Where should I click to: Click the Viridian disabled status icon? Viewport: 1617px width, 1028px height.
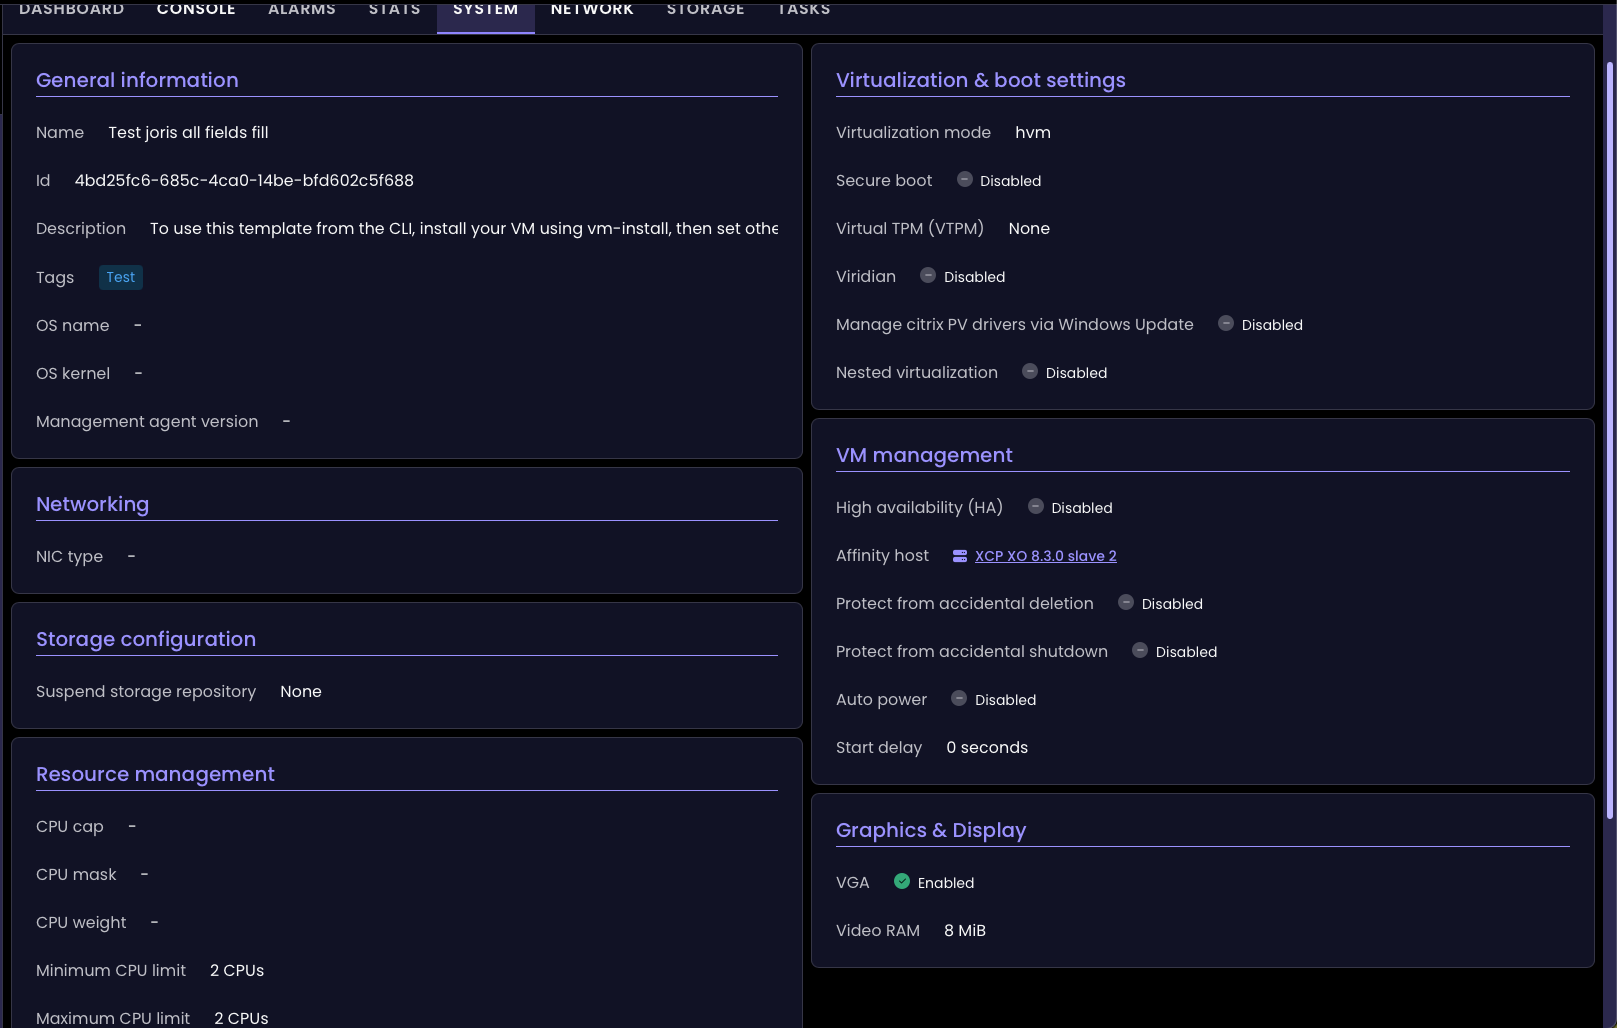click(x=928, y=275)
